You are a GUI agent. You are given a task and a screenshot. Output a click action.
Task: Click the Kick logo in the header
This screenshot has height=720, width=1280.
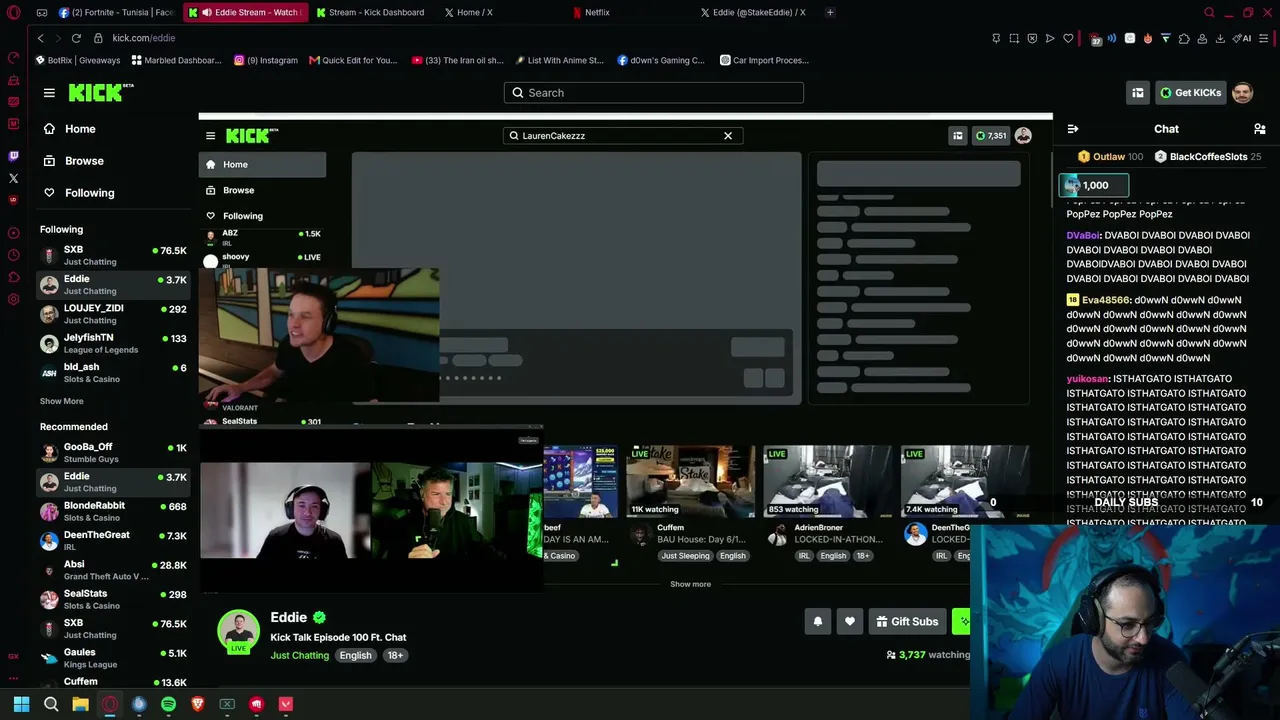click(101, 92)
